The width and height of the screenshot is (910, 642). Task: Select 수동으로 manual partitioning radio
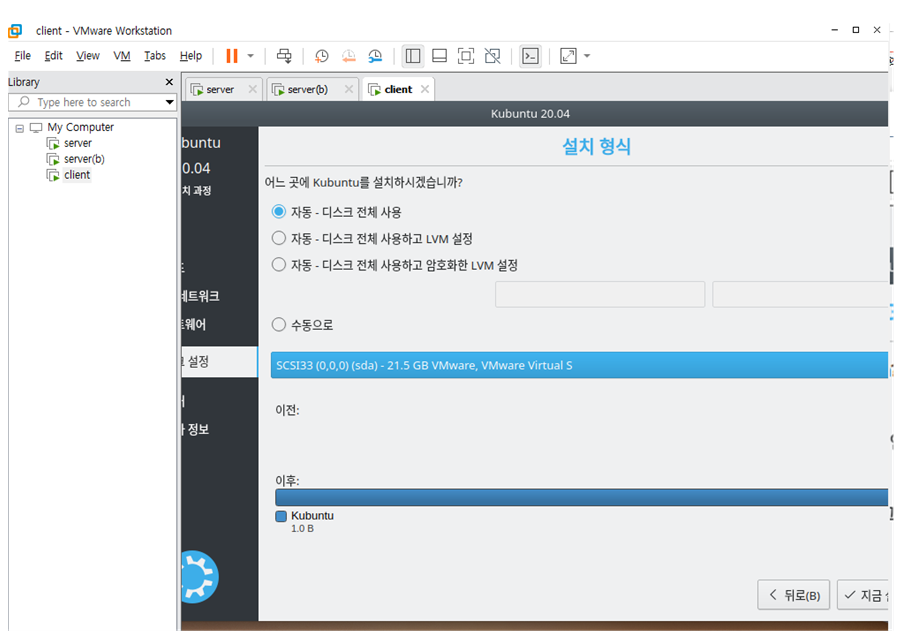click(279, 324)
